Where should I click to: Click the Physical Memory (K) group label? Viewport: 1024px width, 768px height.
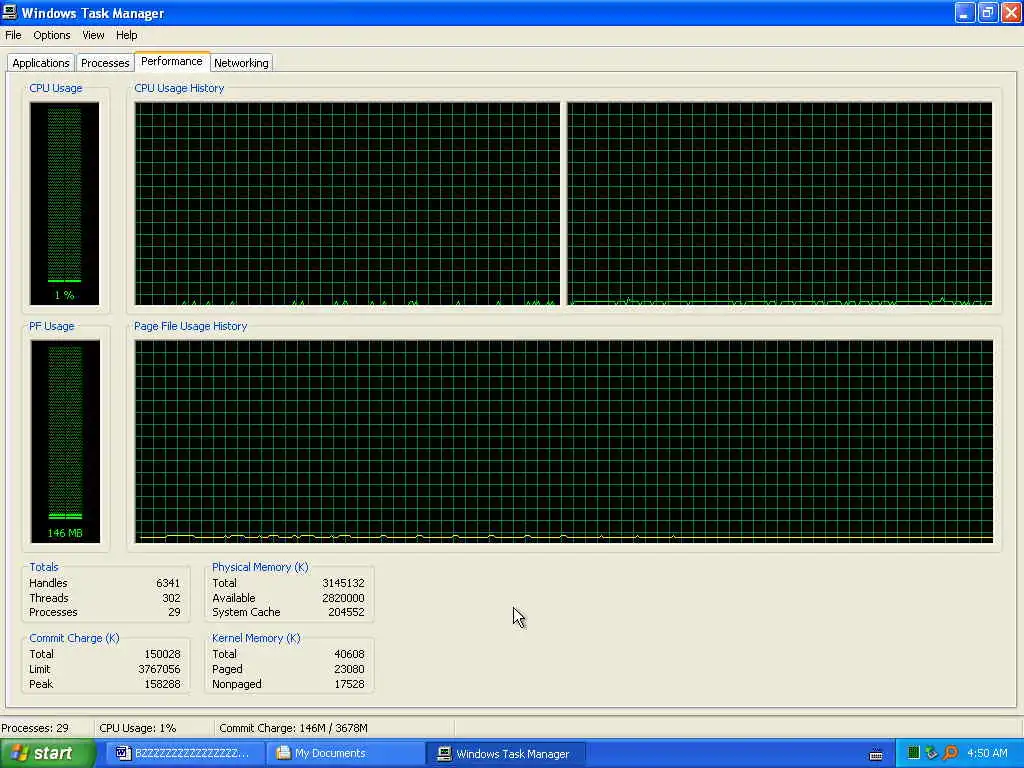[x=260, y=567]
